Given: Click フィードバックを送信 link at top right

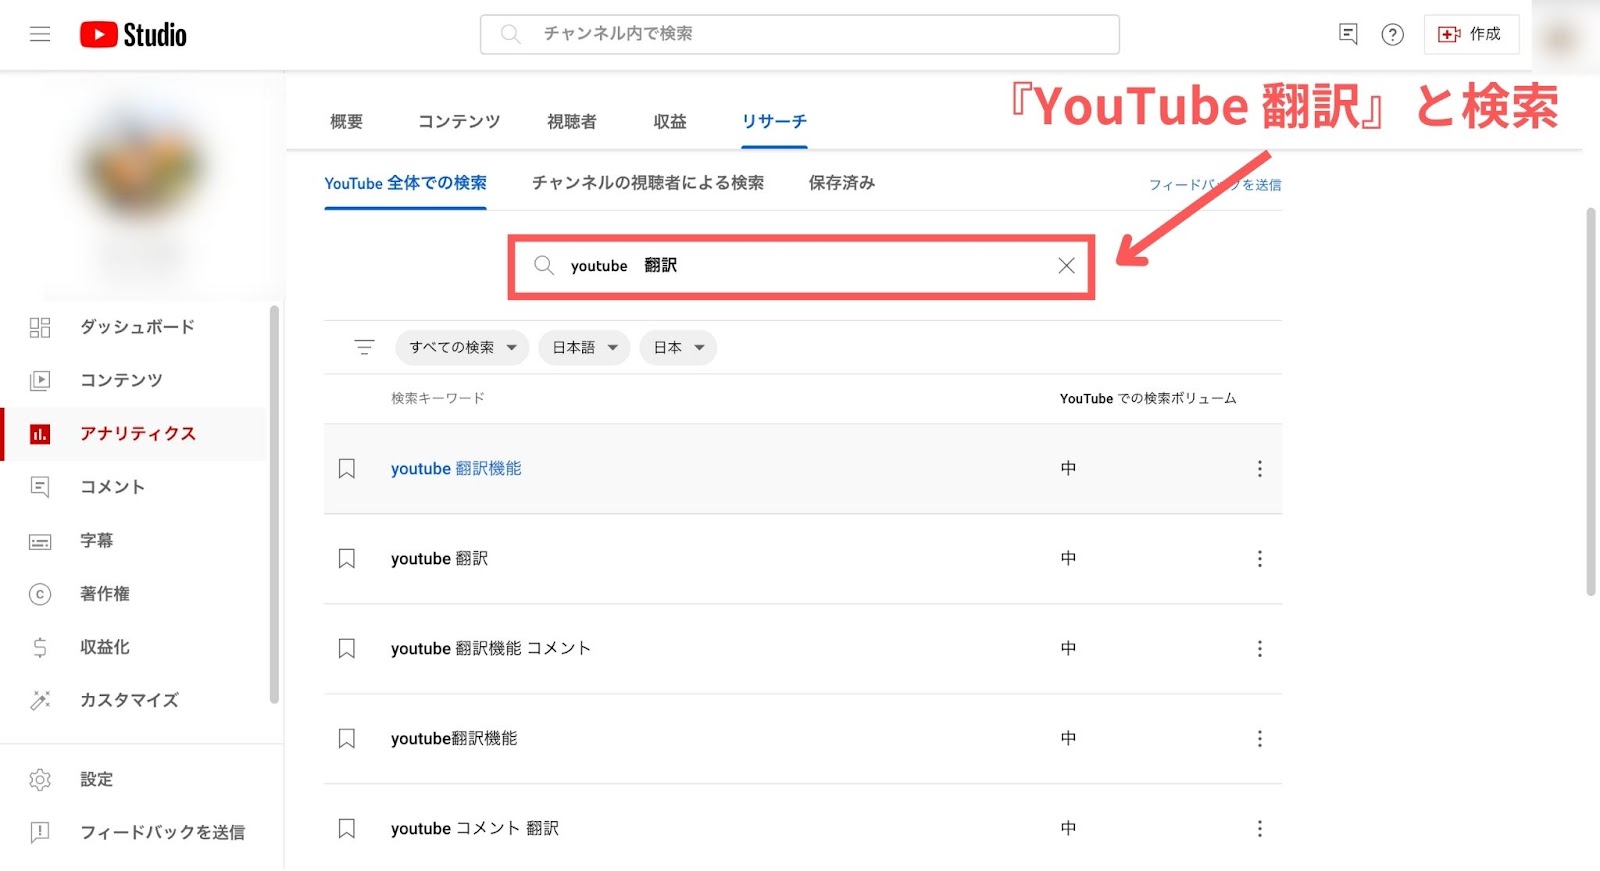Looking at the screenshot, I should tap(1215, 185).
